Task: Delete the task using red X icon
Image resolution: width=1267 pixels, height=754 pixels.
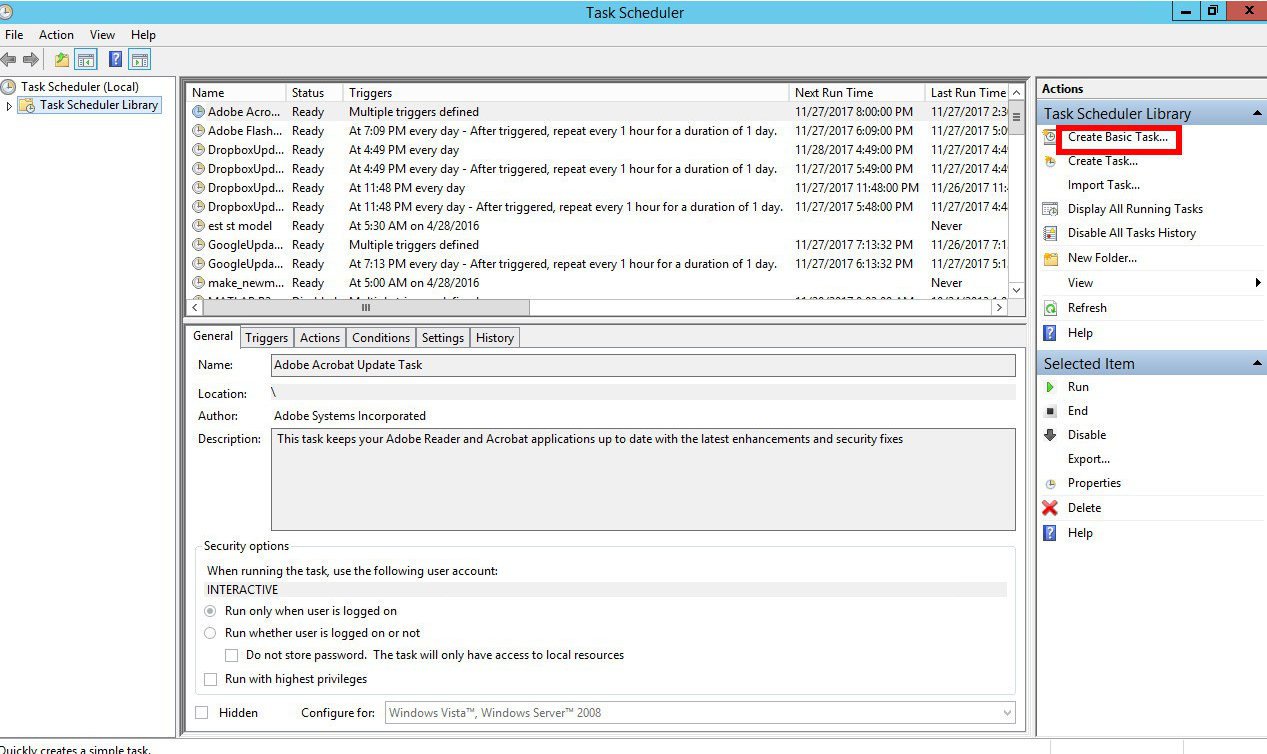Action: click(1051, 507)
